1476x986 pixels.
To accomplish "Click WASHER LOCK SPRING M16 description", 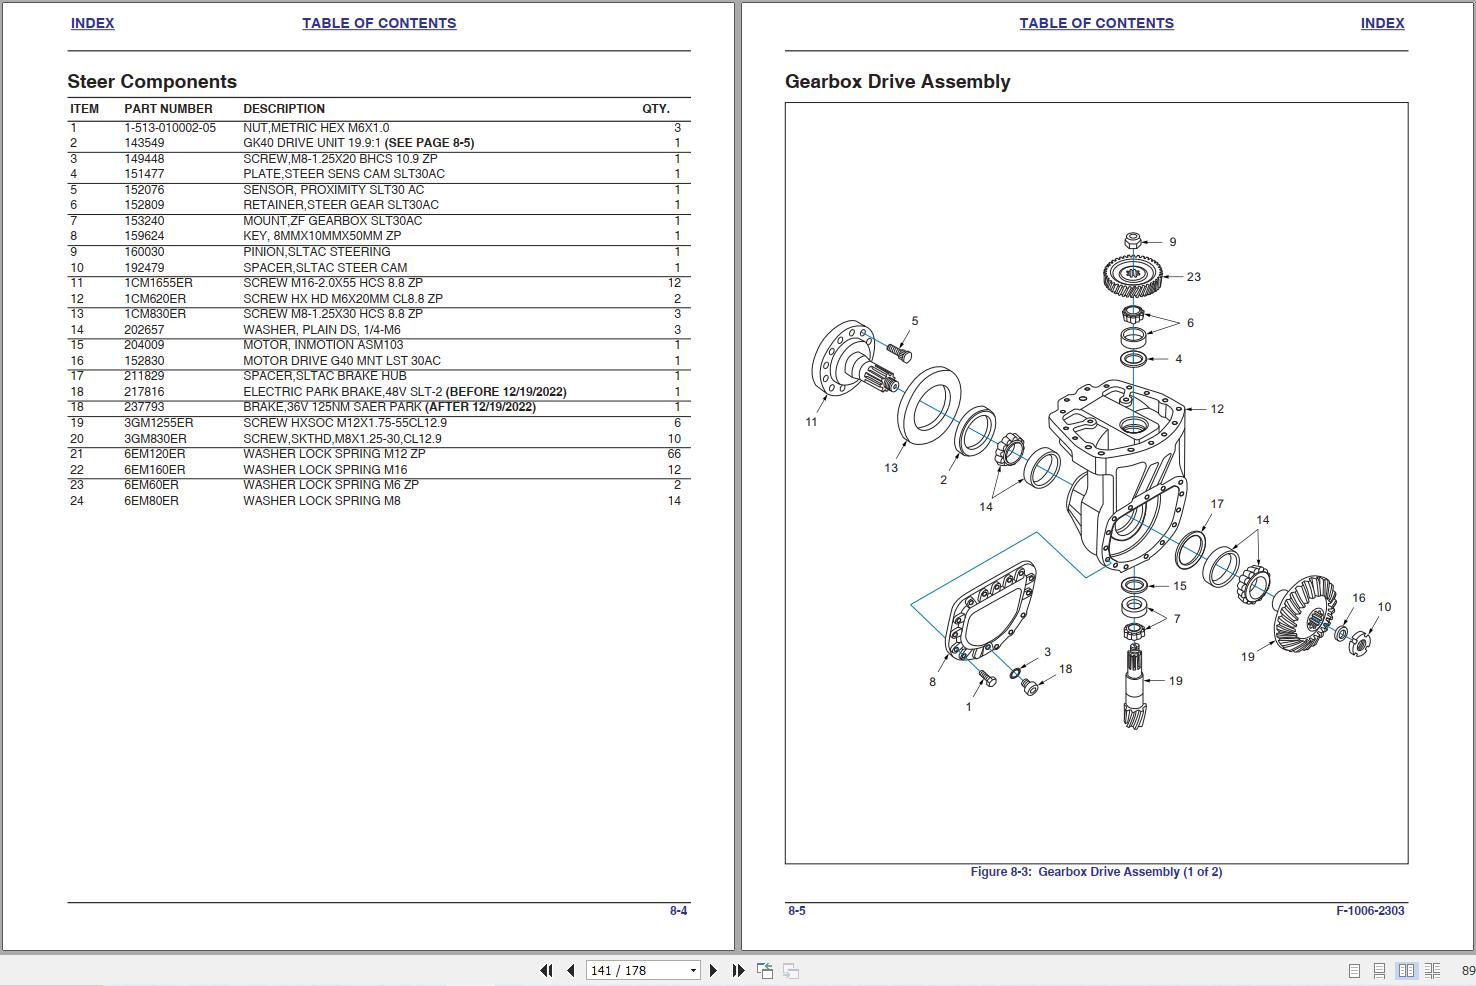I will click(x=325, y=470).
